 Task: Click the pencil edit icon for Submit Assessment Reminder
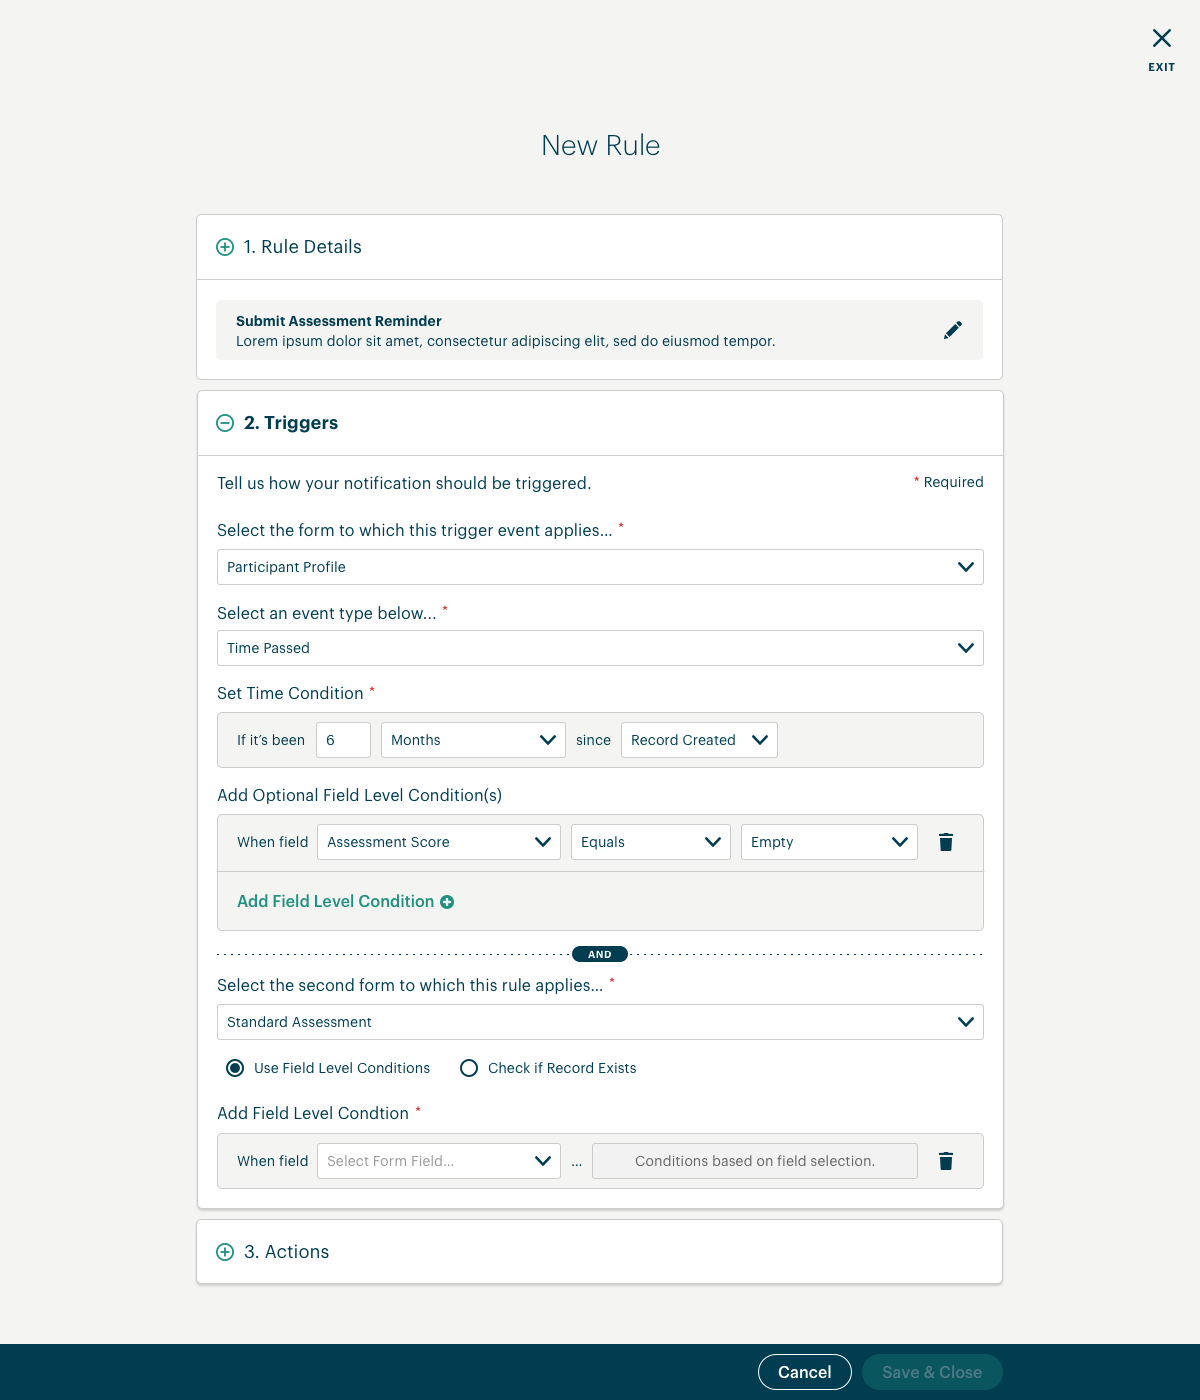[953, 330]
